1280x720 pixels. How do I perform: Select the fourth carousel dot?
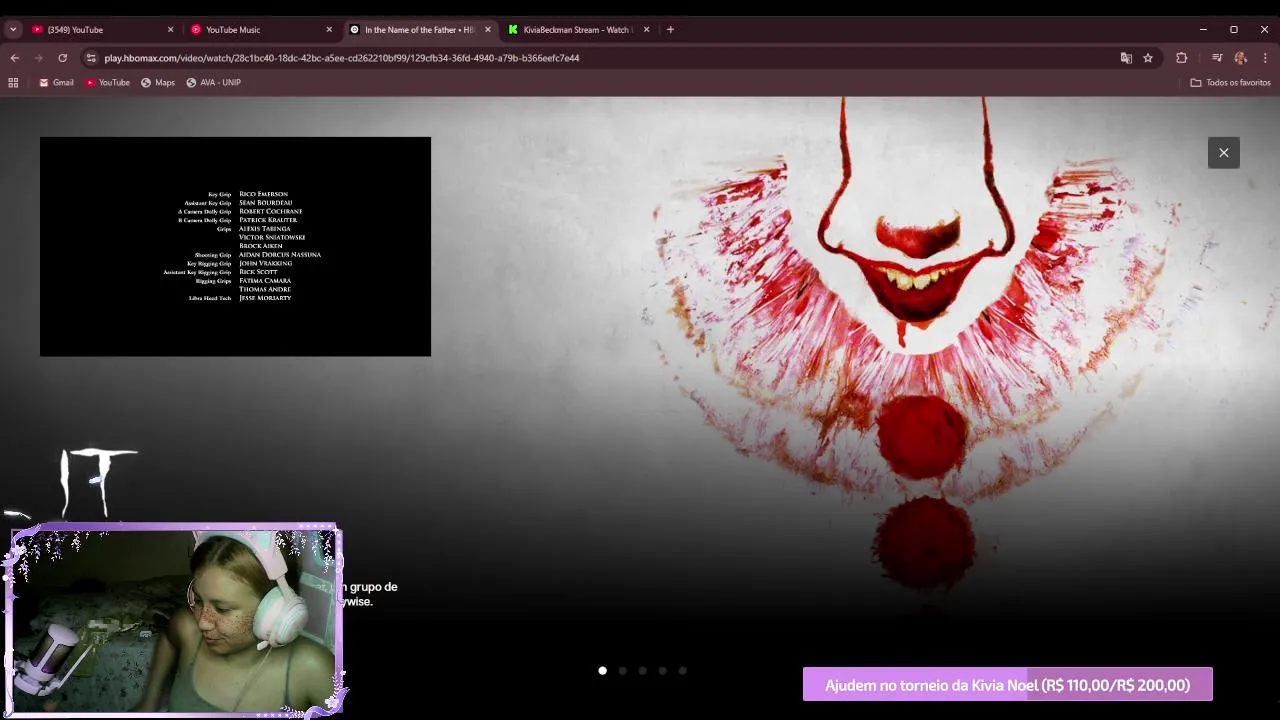(662, 671)
